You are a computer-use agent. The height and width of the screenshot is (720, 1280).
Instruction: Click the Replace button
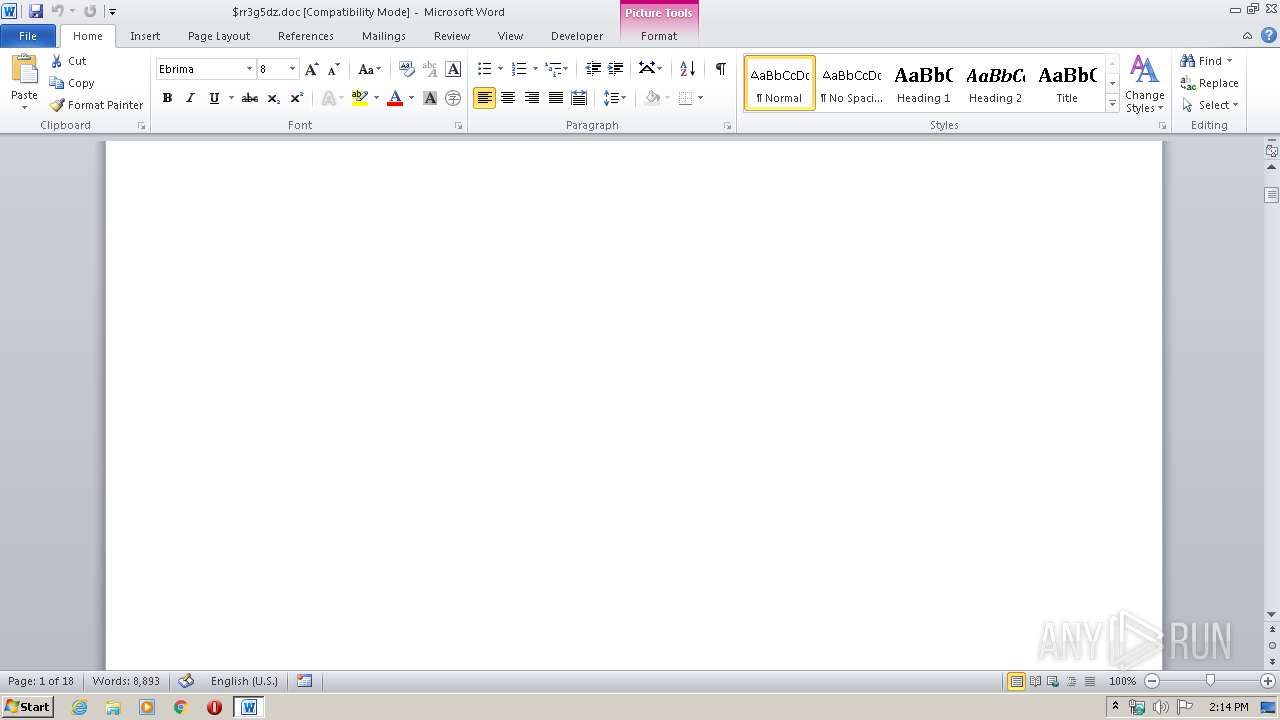point(1210,83)
